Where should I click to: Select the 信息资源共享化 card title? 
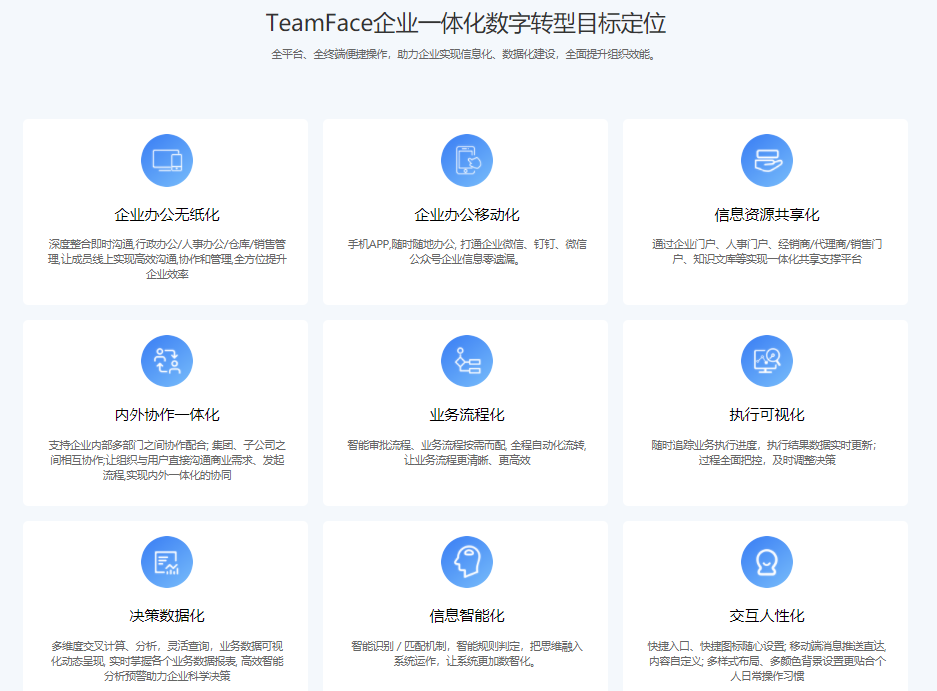(767, 215)
